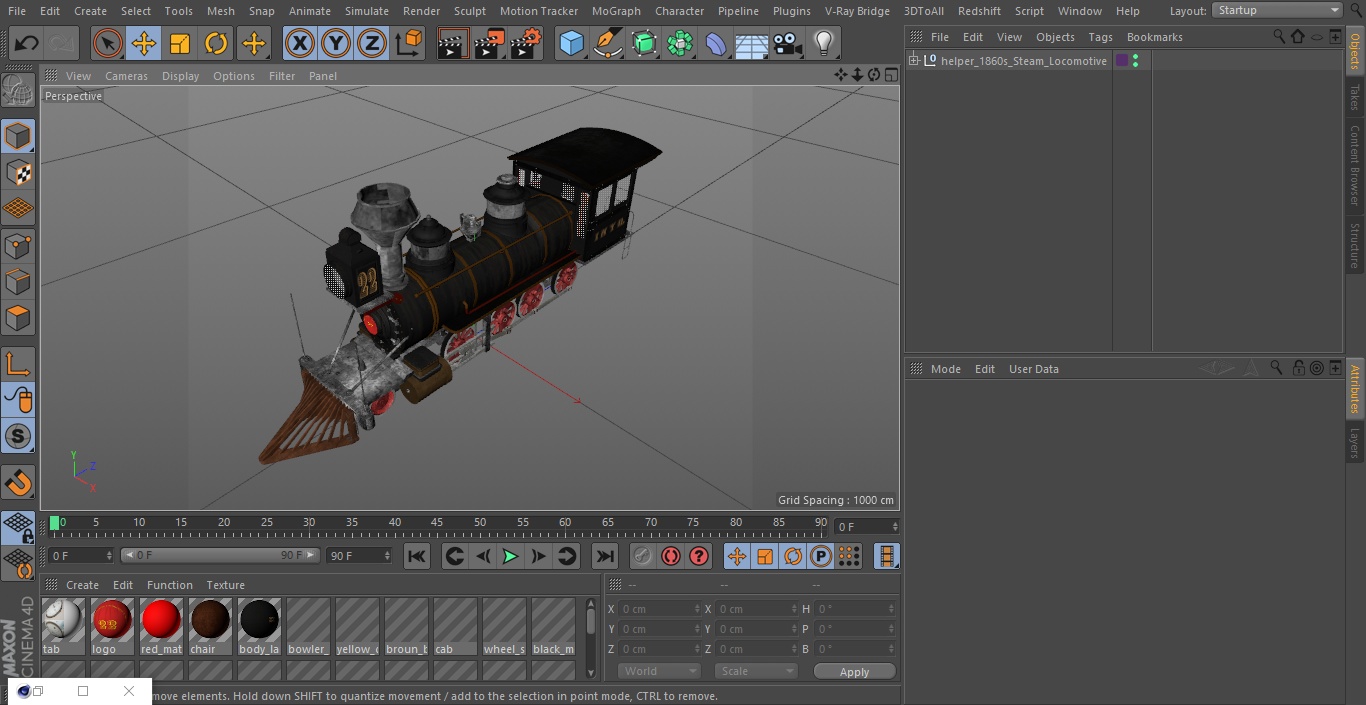Viewport: 1366px width, 705px height.
Task: Open the viewport Cameras menu
Action: [x=126, y=76]
